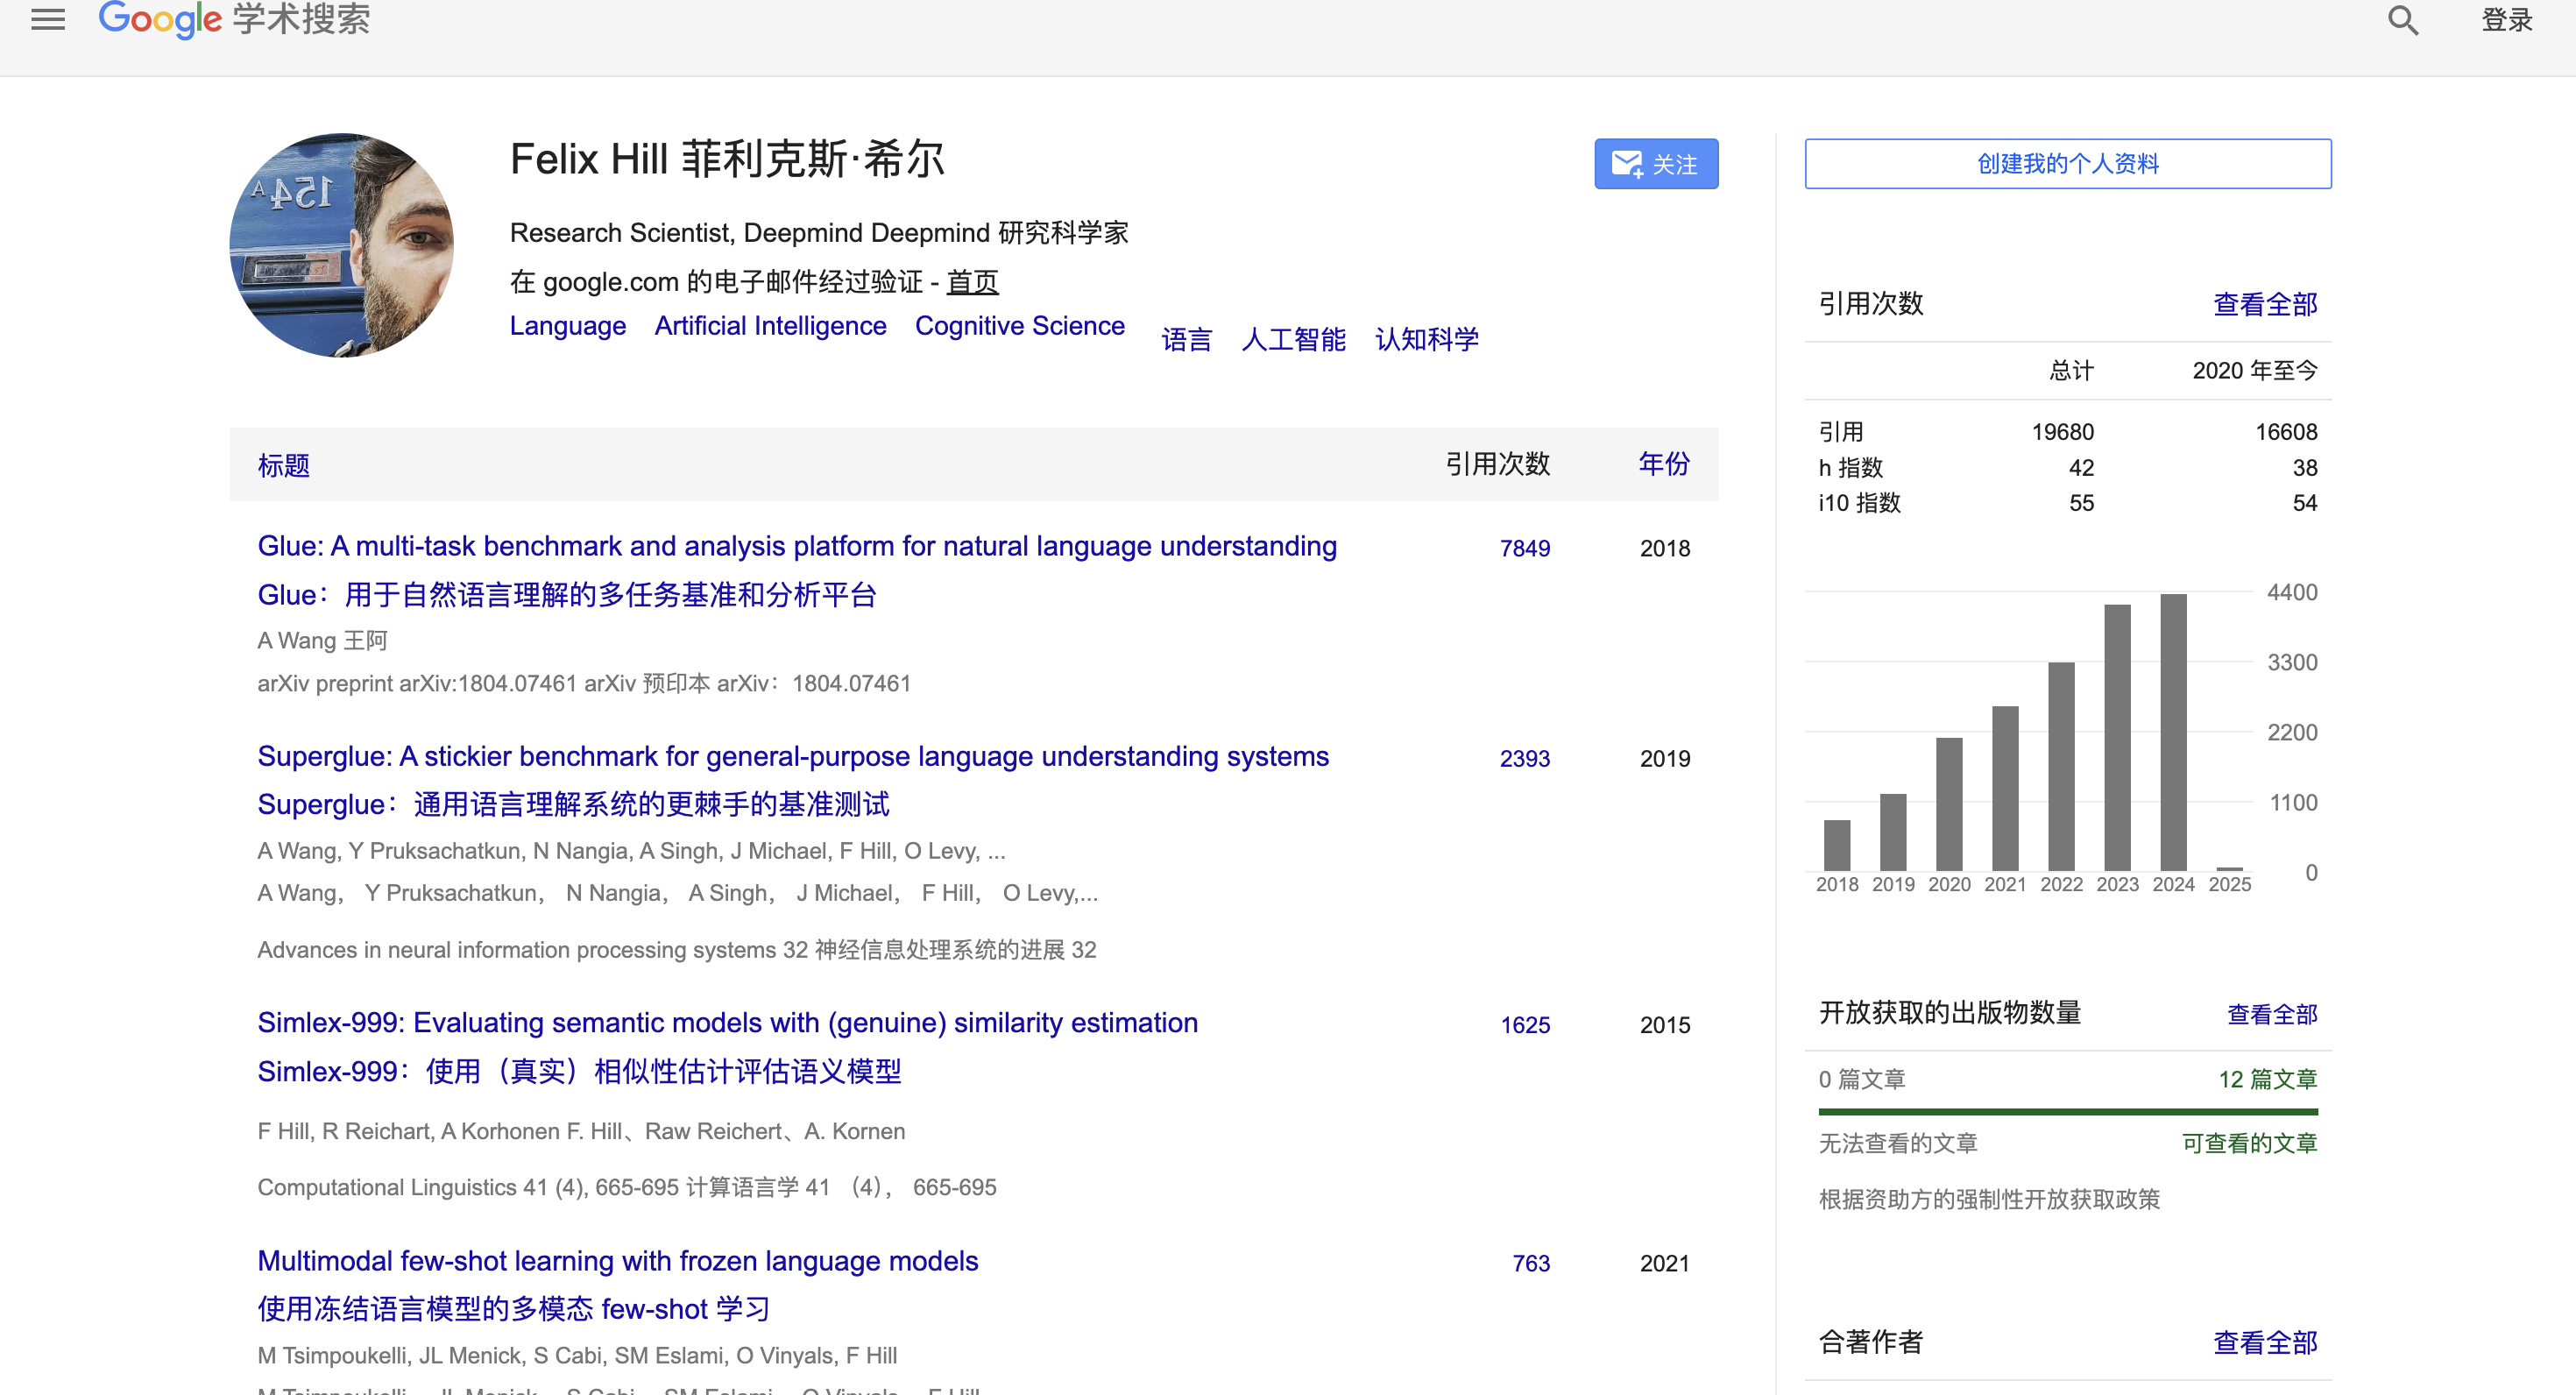Image resolution: width=2576 pixels, height=1395 pixels.
Task: Click 查看全部 beside 合著作者
Action: point(2264,1342)
